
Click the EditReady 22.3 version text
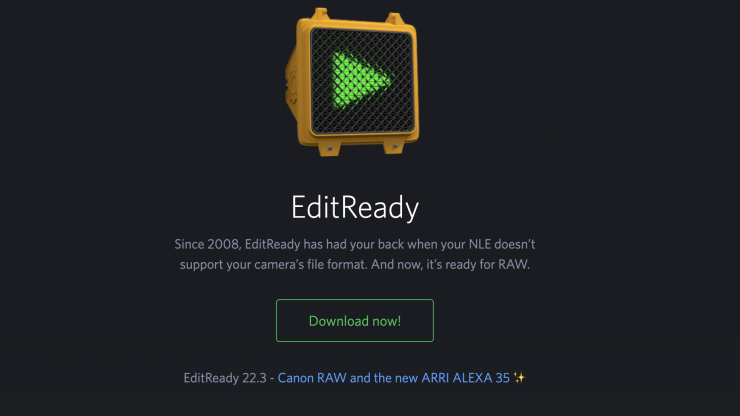pyautogui.click(x=225, y=378)
